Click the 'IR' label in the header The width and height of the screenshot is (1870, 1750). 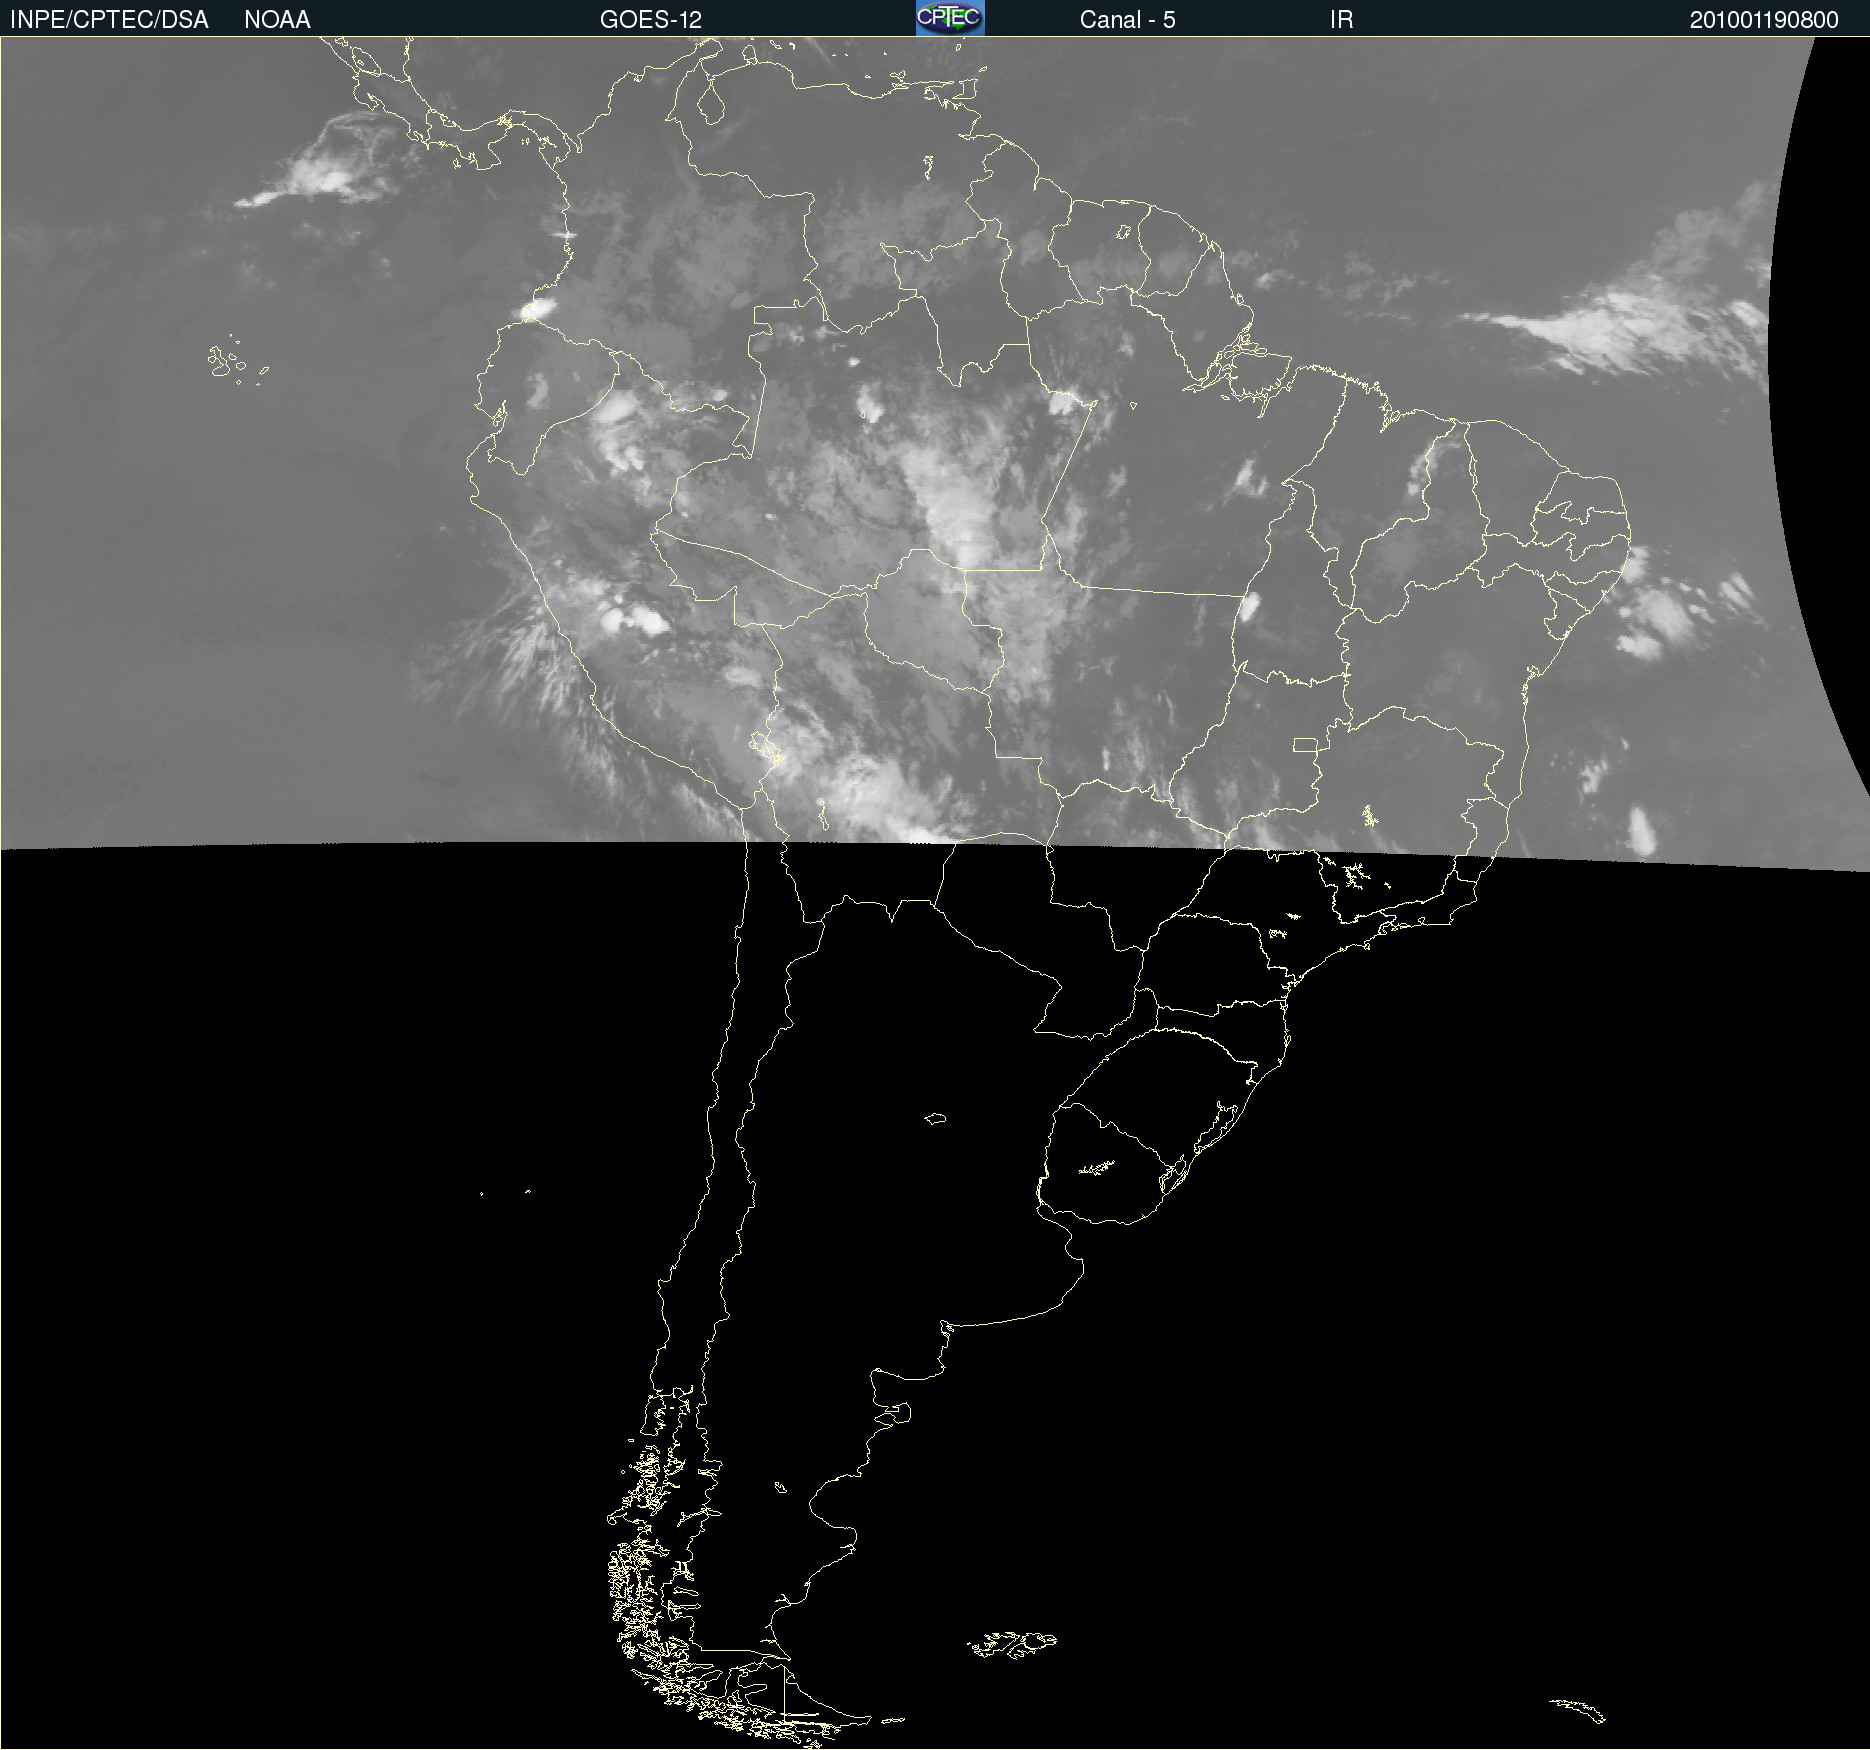[x=1341, y=20]
